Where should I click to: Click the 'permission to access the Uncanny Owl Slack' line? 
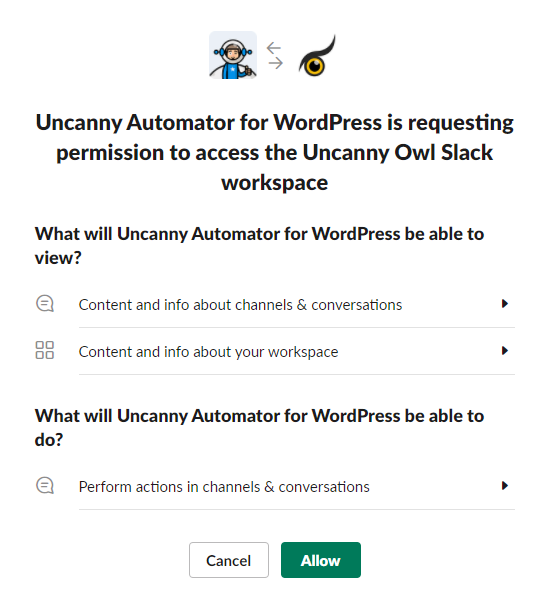[x=275, y=153]
